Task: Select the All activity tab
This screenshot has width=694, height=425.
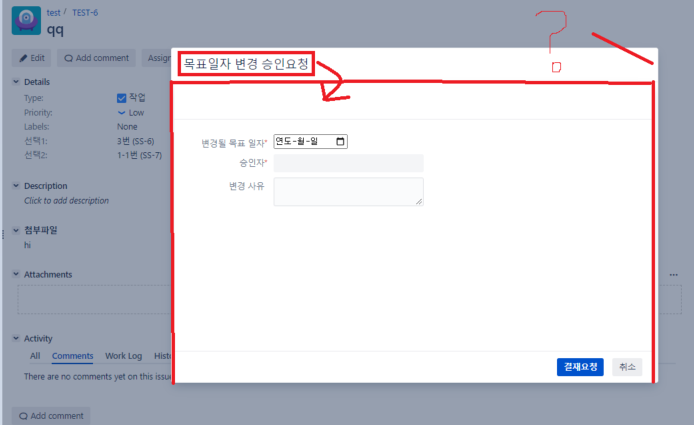Action: pos(35,356)
